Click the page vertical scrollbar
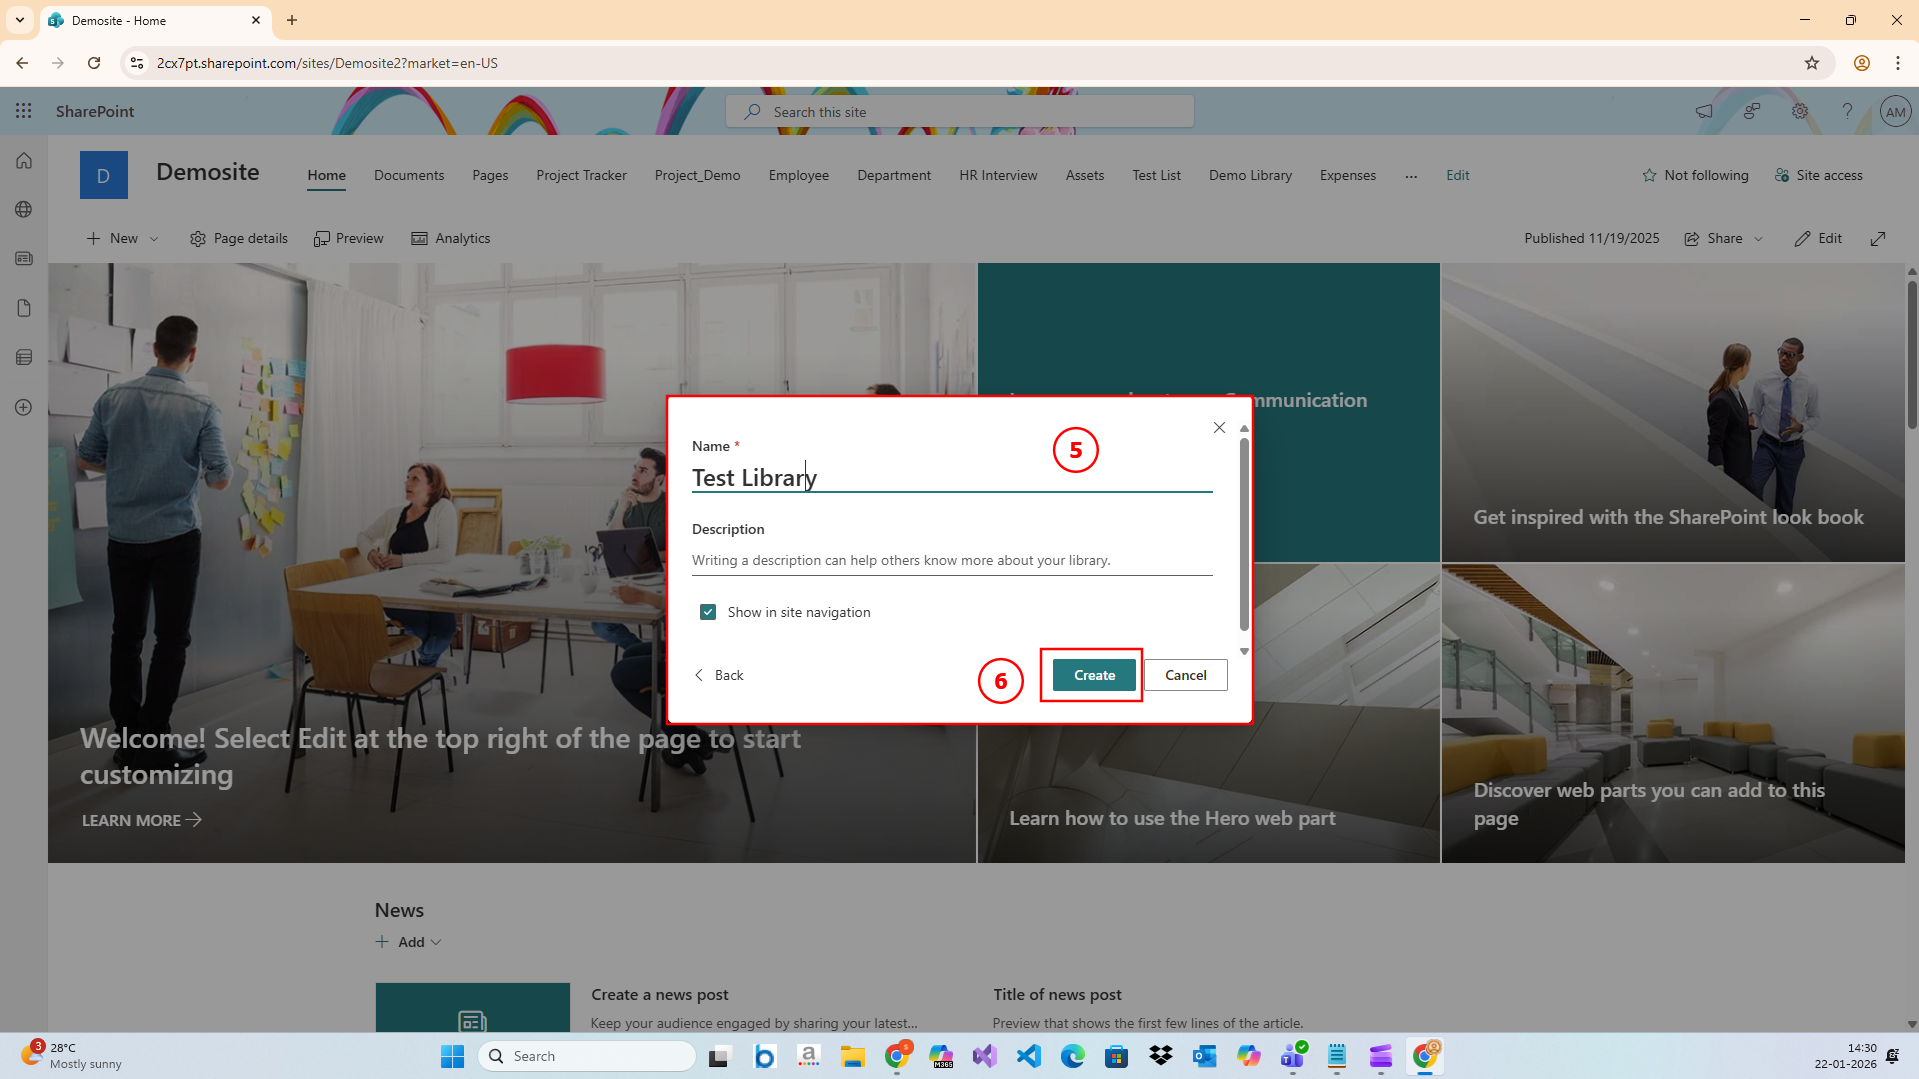The height and width of the screenshot is (1079, 1919). click(1911, 354)
